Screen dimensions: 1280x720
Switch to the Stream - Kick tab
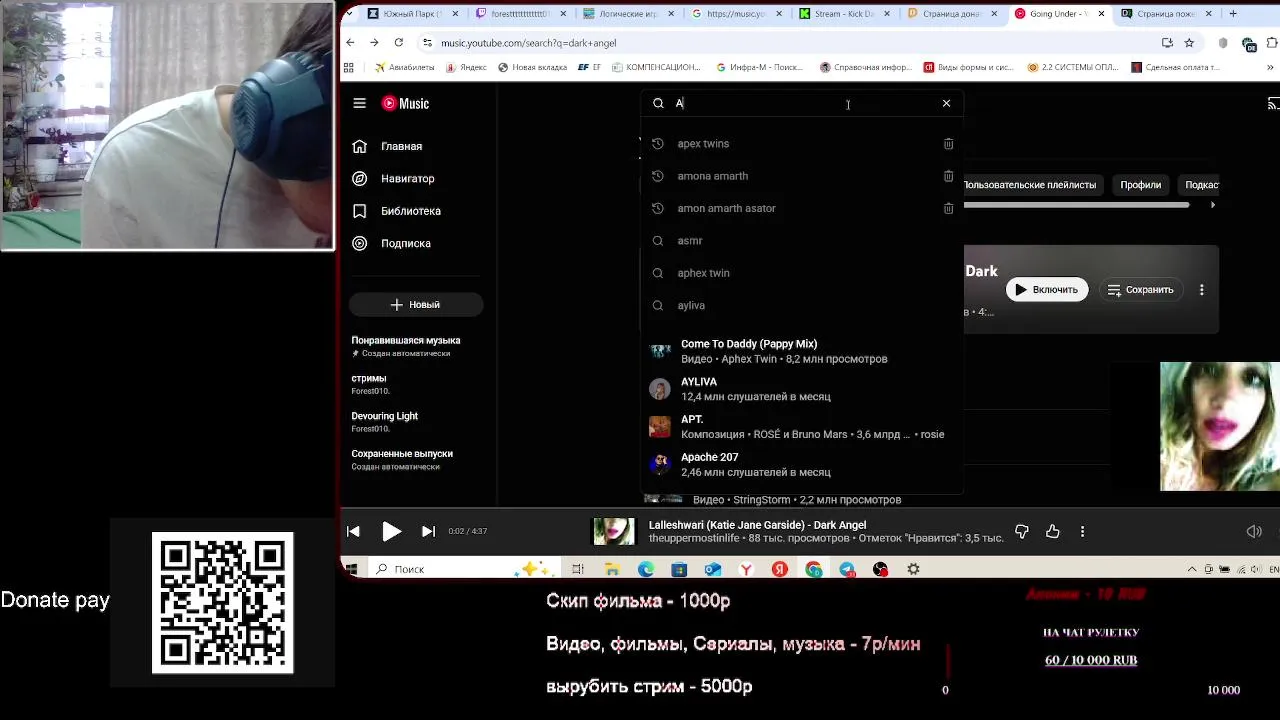[842, 14]
